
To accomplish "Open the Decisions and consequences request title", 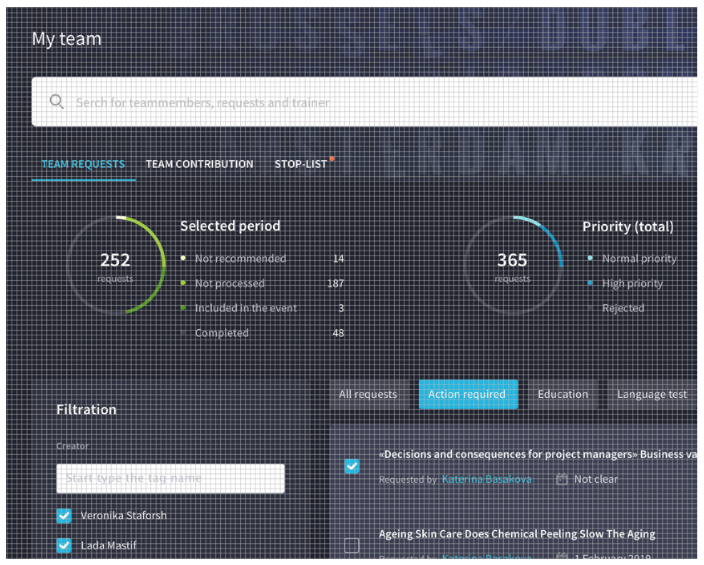I will click(538, 455).
